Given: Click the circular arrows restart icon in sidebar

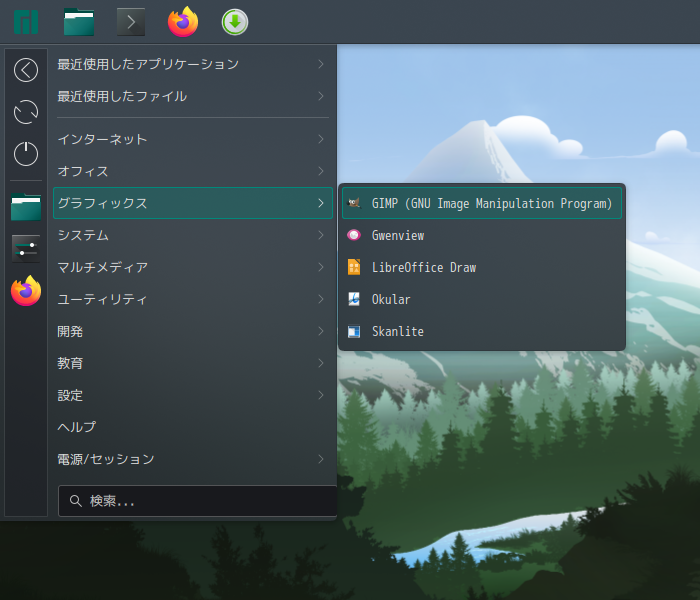Looking at the screenshot, I should point(26,112).
